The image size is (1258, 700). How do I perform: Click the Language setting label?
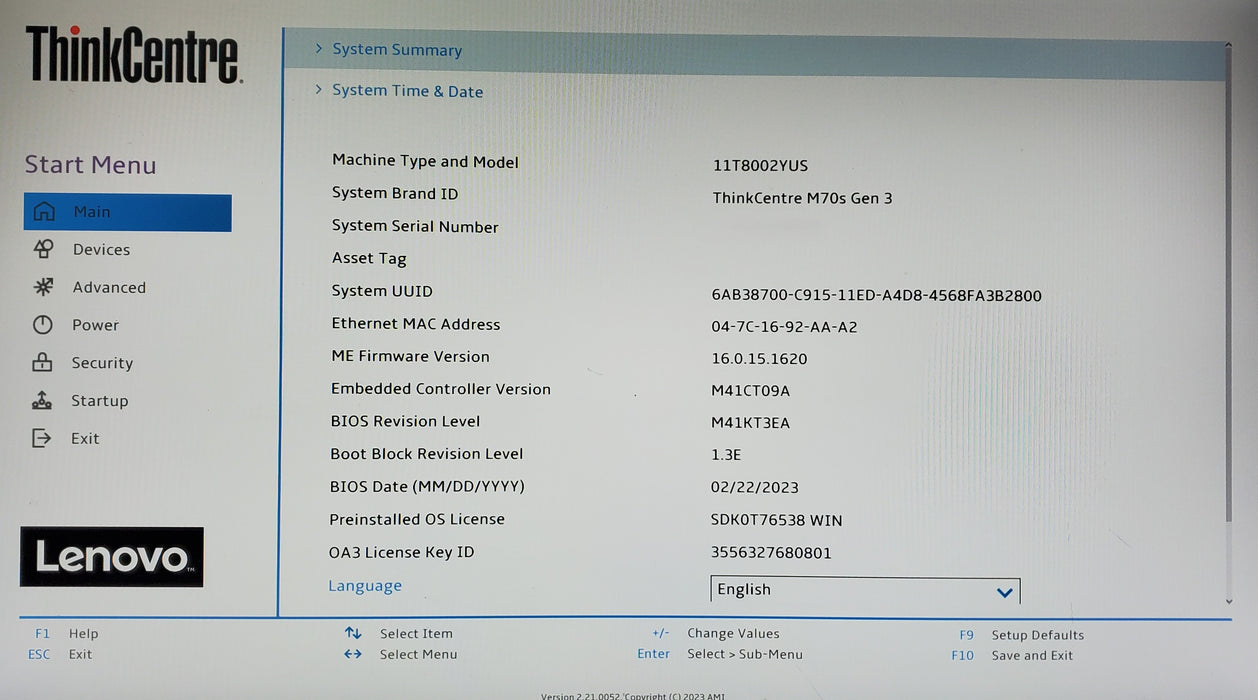[365, 586]
